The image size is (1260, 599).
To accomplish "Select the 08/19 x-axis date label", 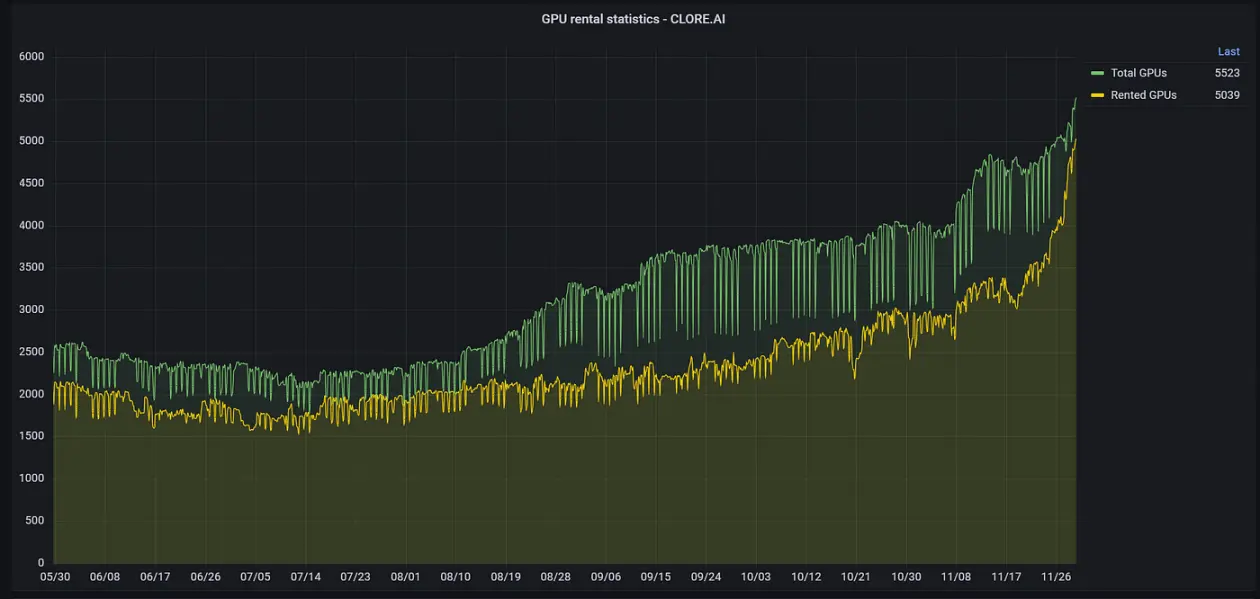I will click(x=505, y=577).
